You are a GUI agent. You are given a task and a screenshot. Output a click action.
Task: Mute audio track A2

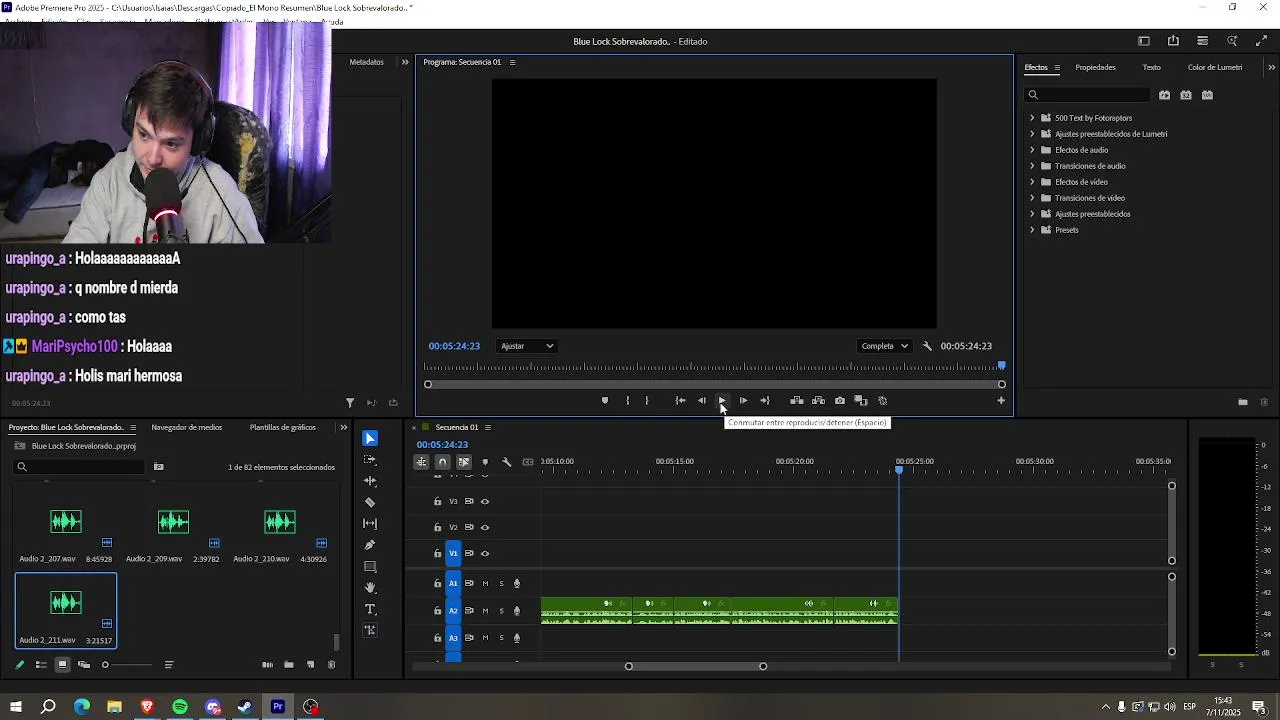tap(485, 610)
